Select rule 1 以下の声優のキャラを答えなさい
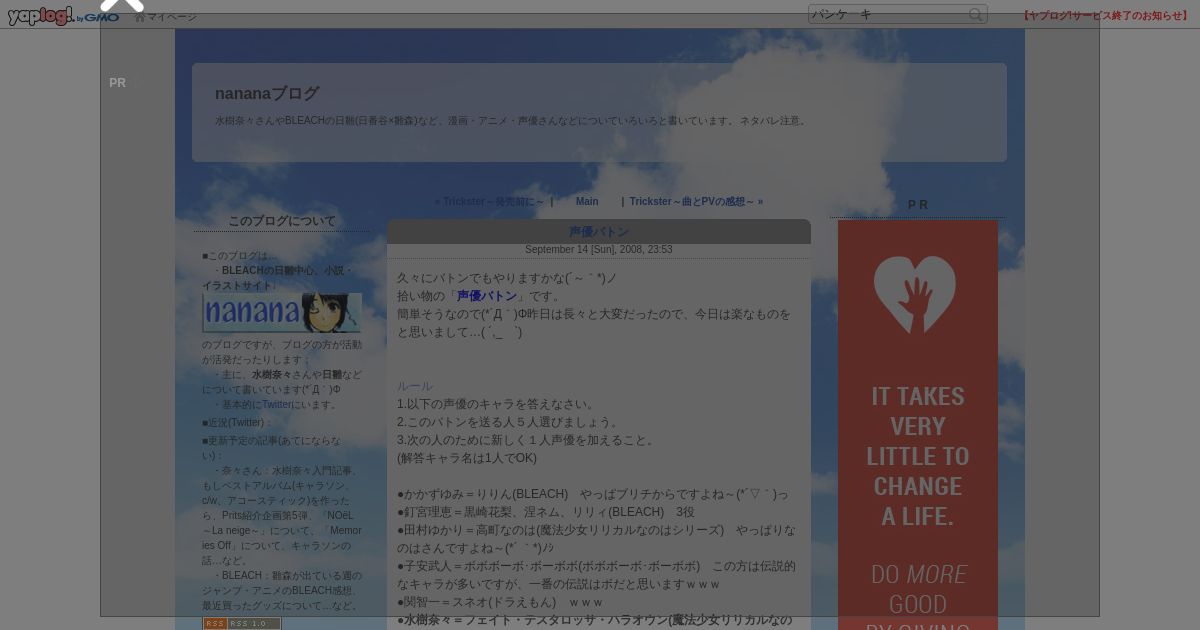 [x=497, y=404]
